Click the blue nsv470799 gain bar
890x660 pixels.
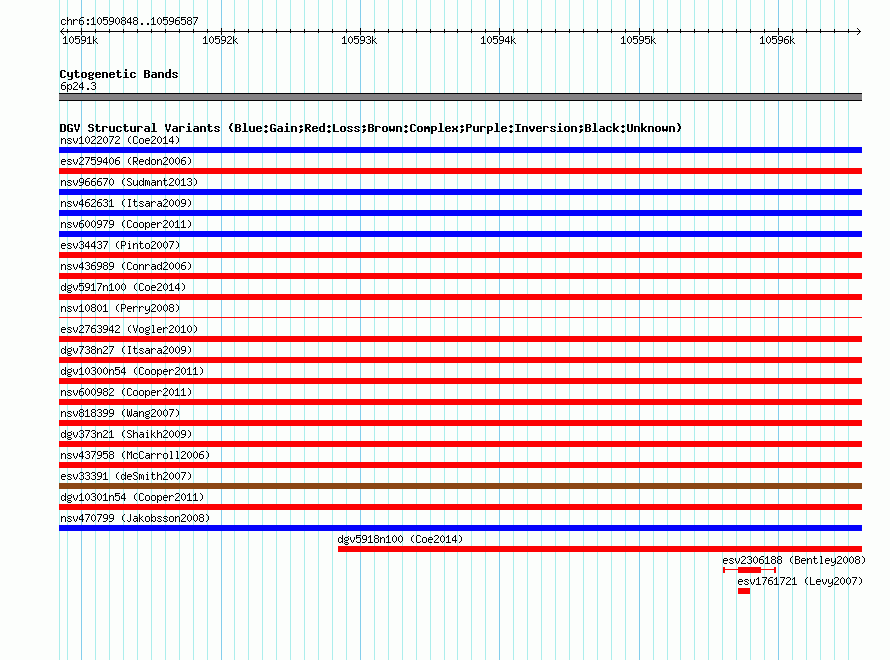(460, 528)
